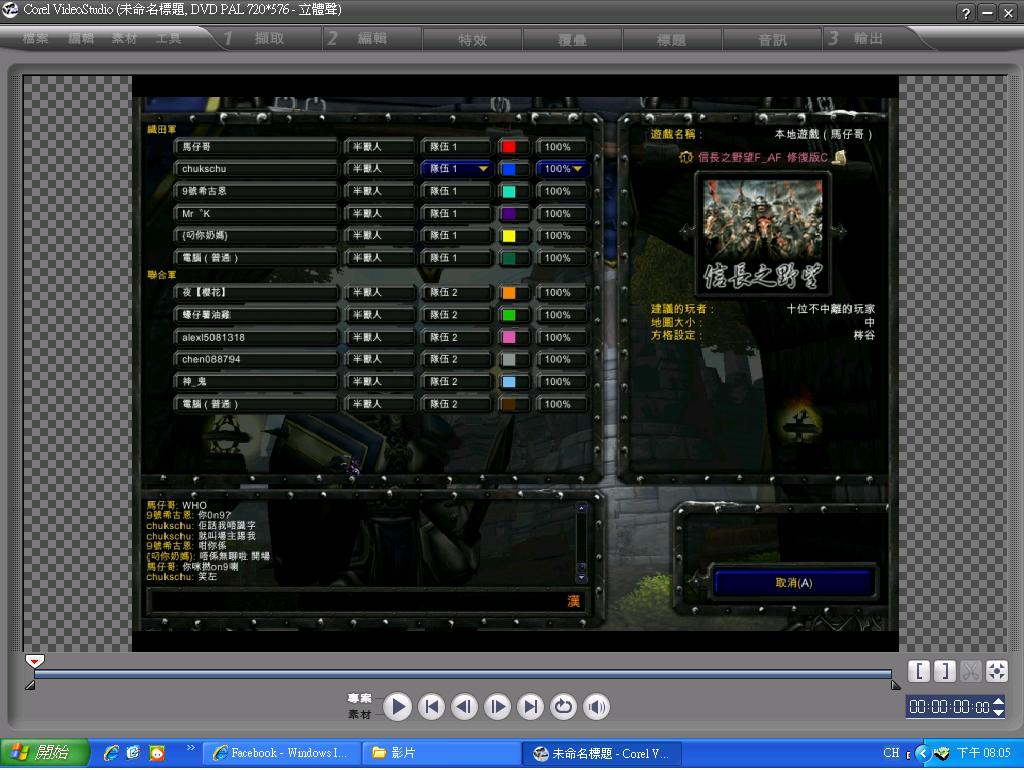Open the 工具 menu
The image size is (1024, 770).
(x=168, y=39)
